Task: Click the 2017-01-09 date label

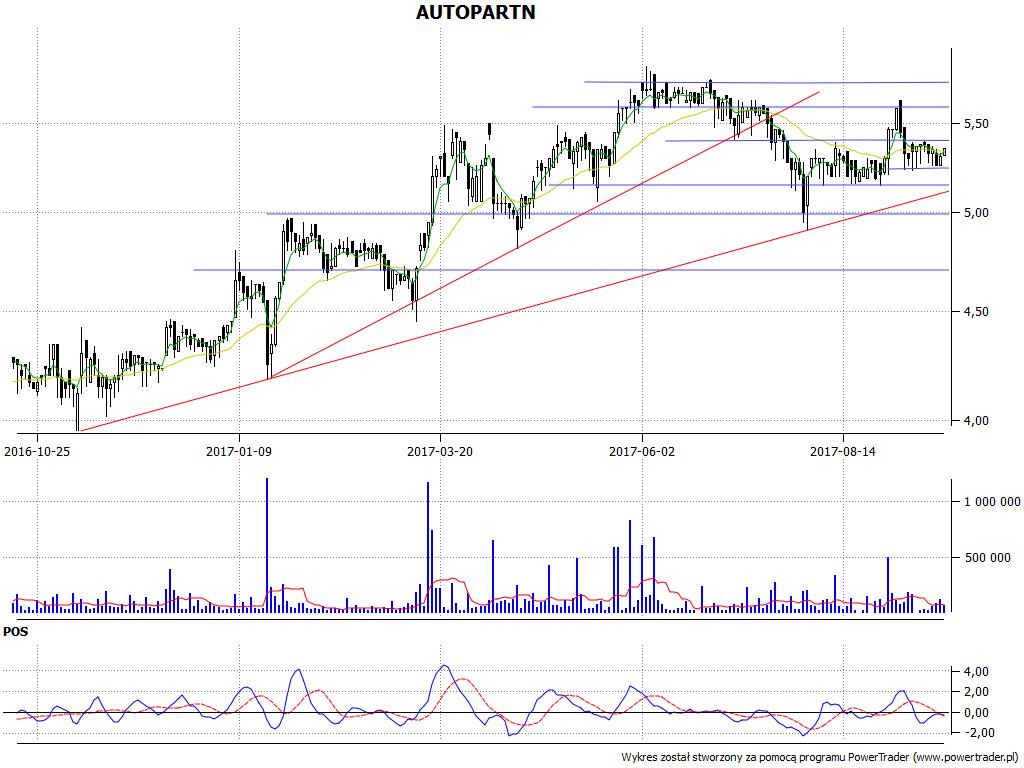Action: coord(238,451)
